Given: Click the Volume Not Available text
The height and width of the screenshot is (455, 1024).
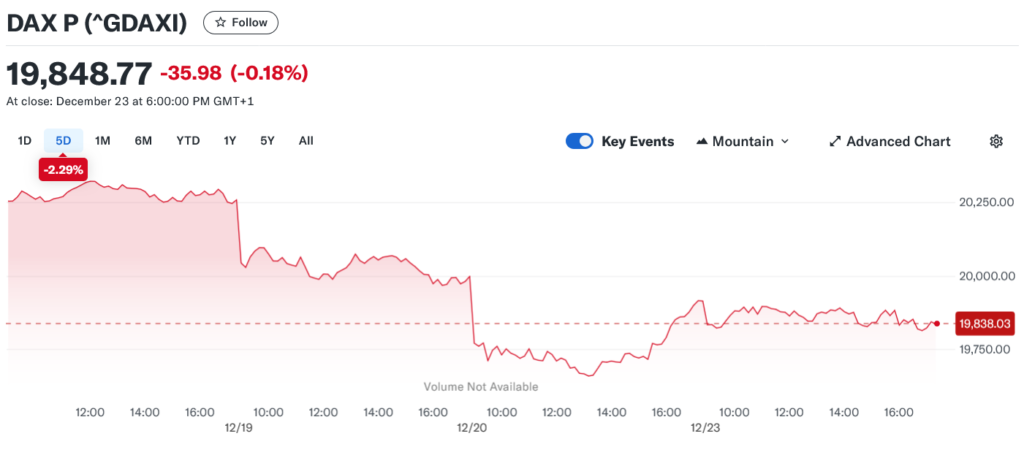Looking at the screenshot, I should pos(481,386).
